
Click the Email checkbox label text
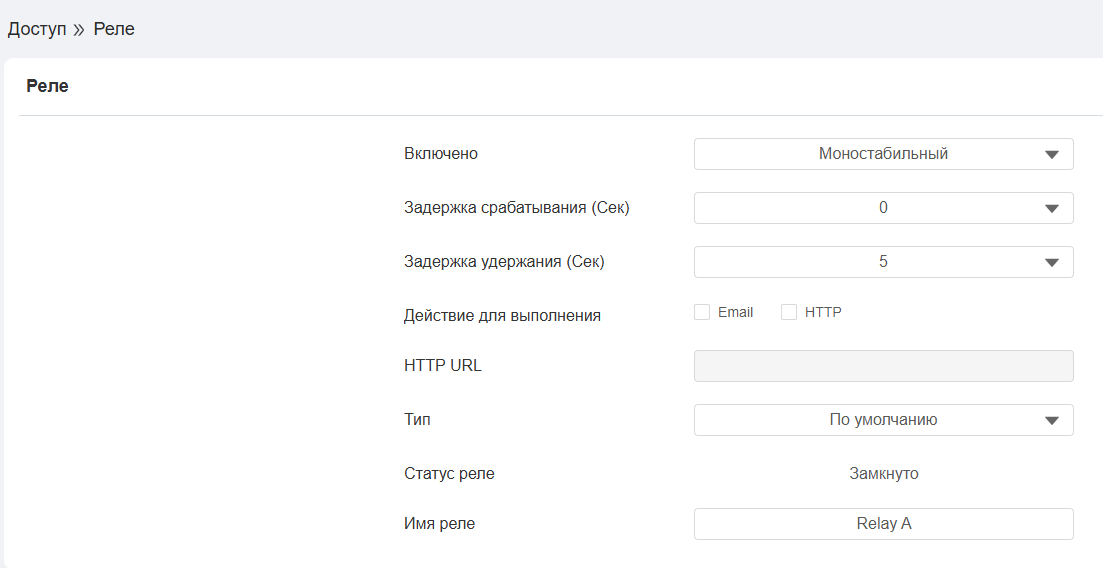tap(735, 312)
